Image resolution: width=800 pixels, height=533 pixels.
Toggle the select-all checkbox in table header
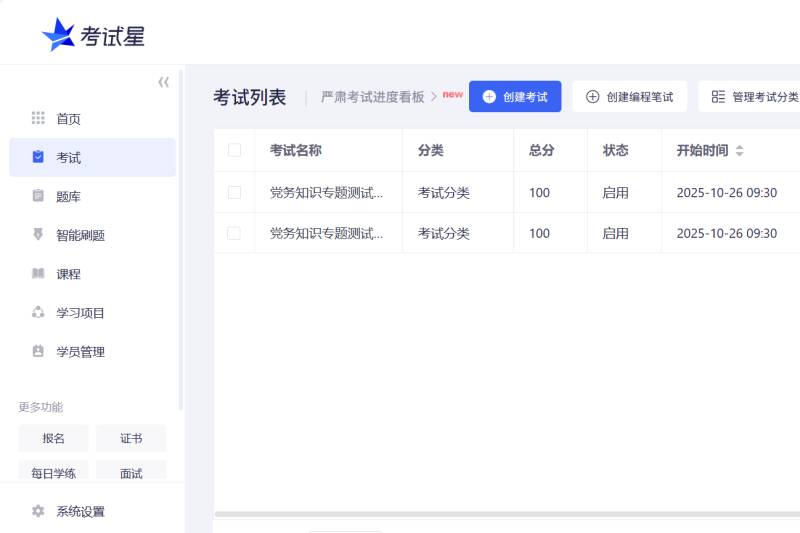click(x=234, y=150)
